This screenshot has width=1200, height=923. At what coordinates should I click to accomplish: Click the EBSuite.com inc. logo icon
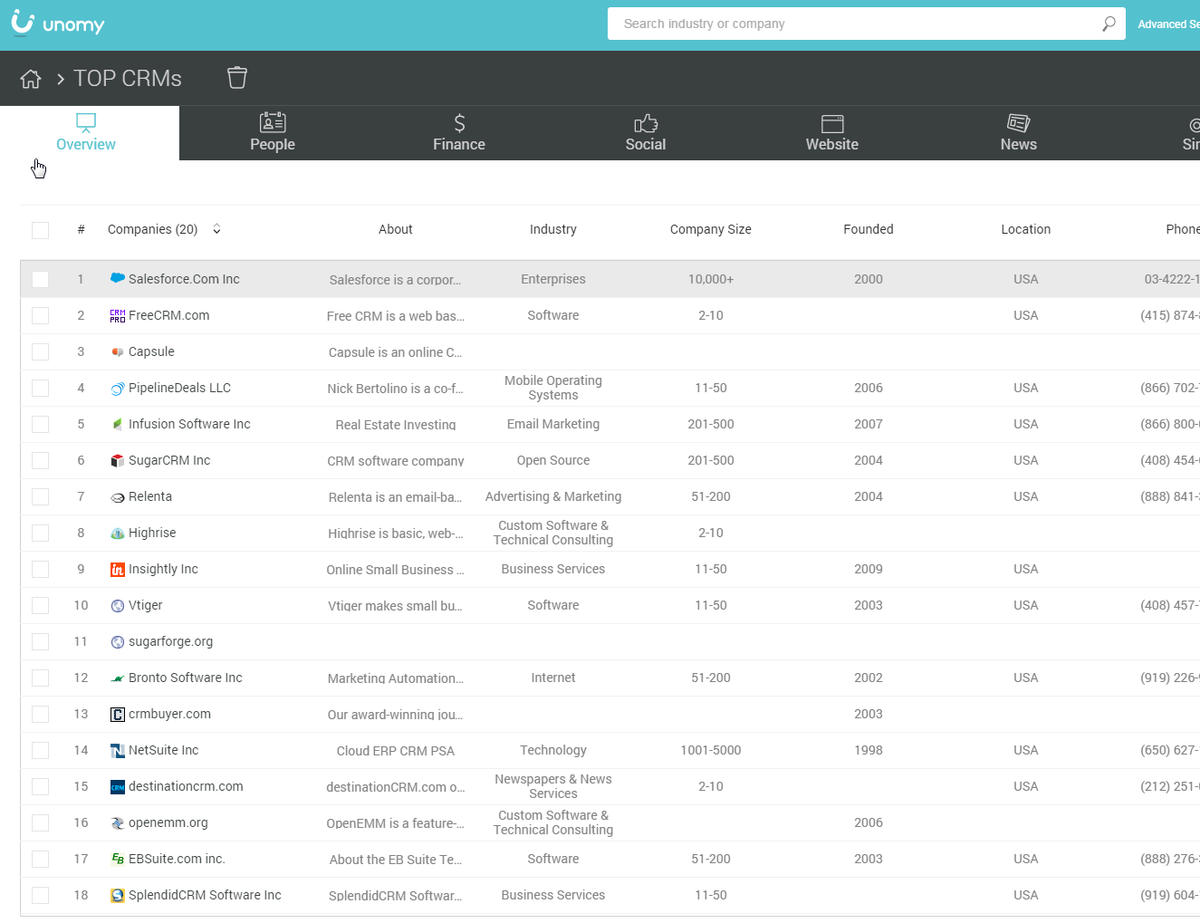point(118,859)
